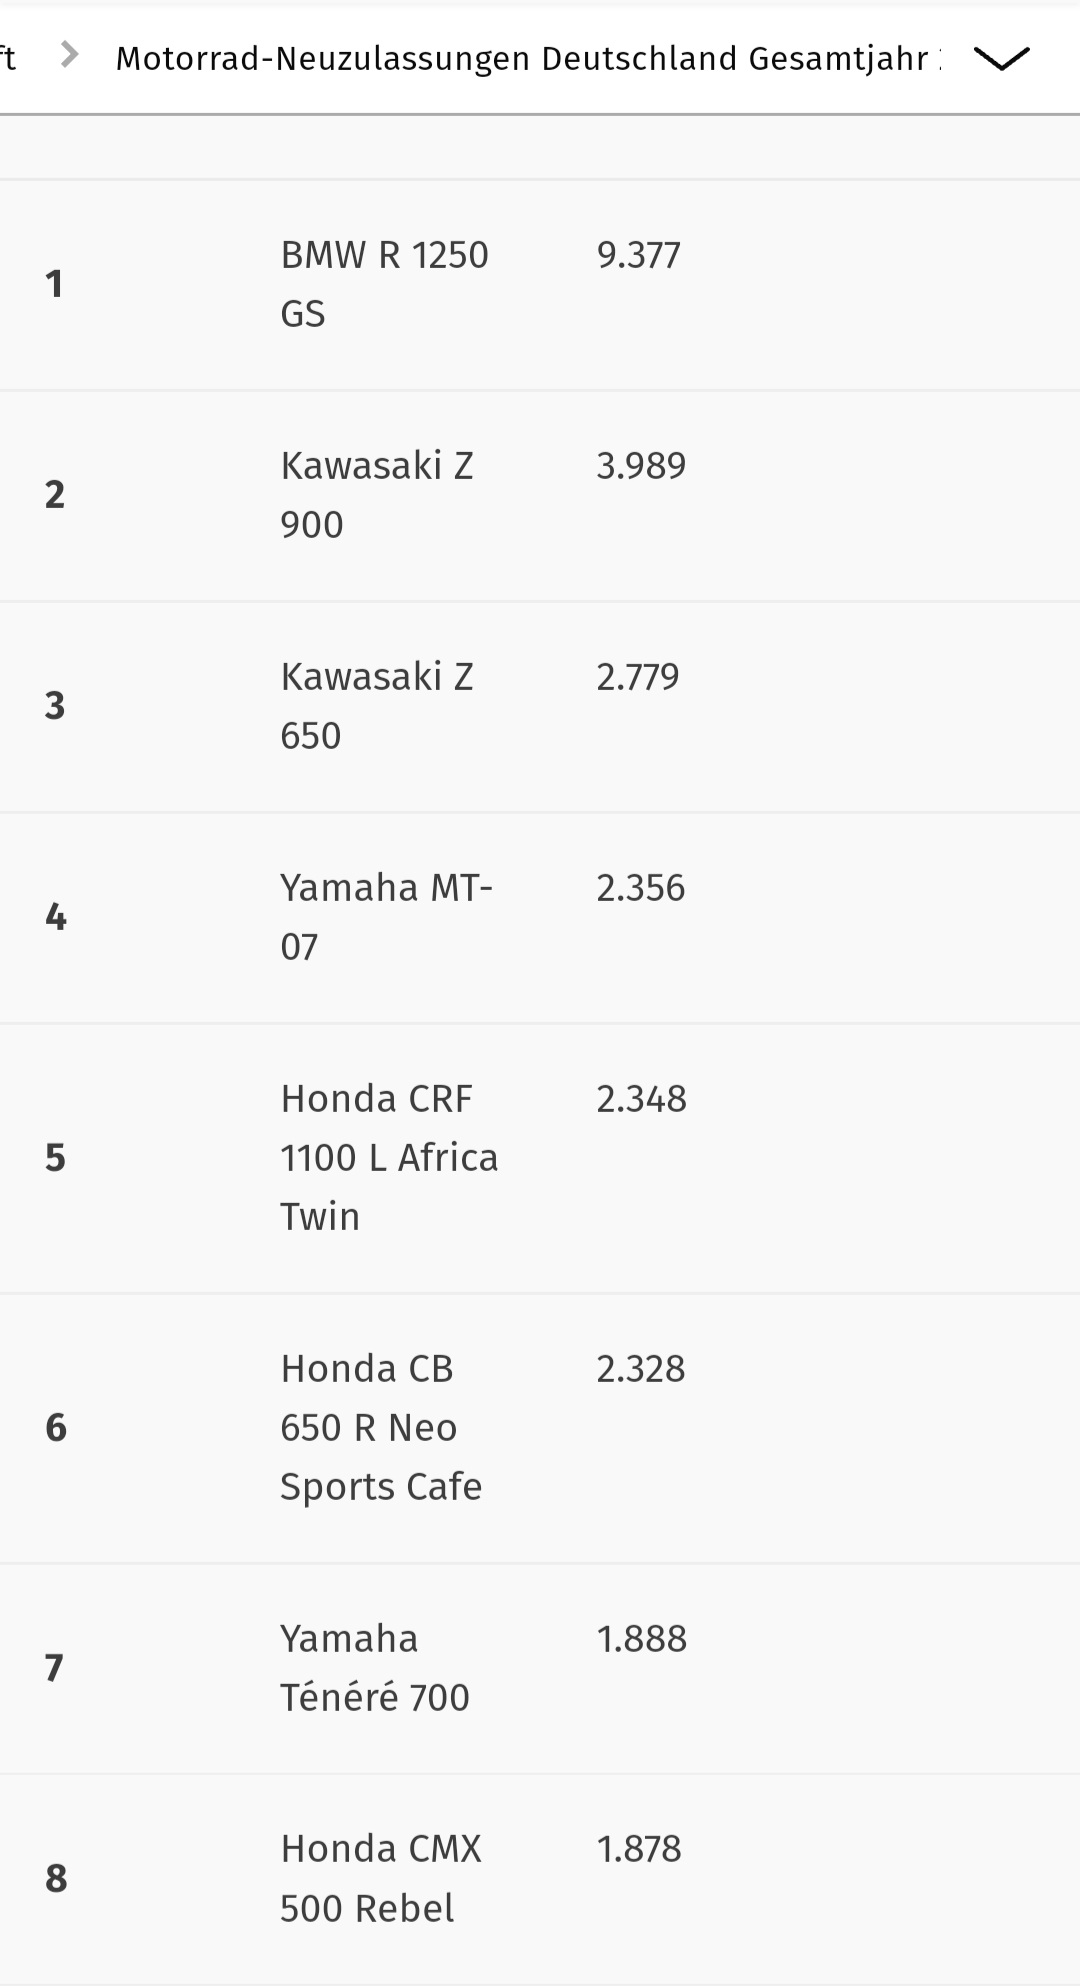Select the Kawasaki Z 900 entry

tap(377, 495)
